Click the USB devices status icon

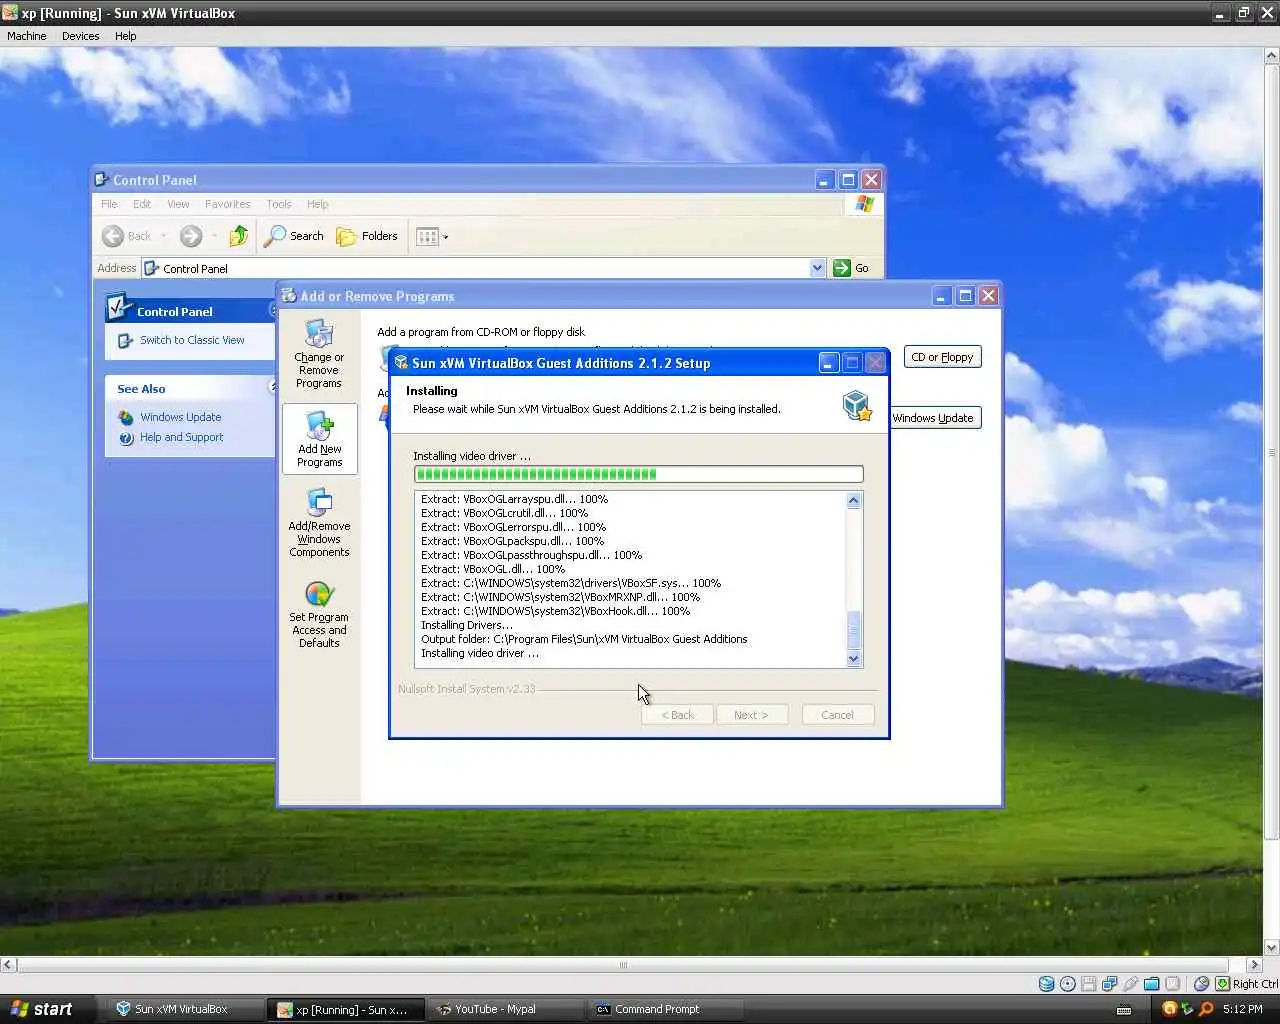[1130, 984]
